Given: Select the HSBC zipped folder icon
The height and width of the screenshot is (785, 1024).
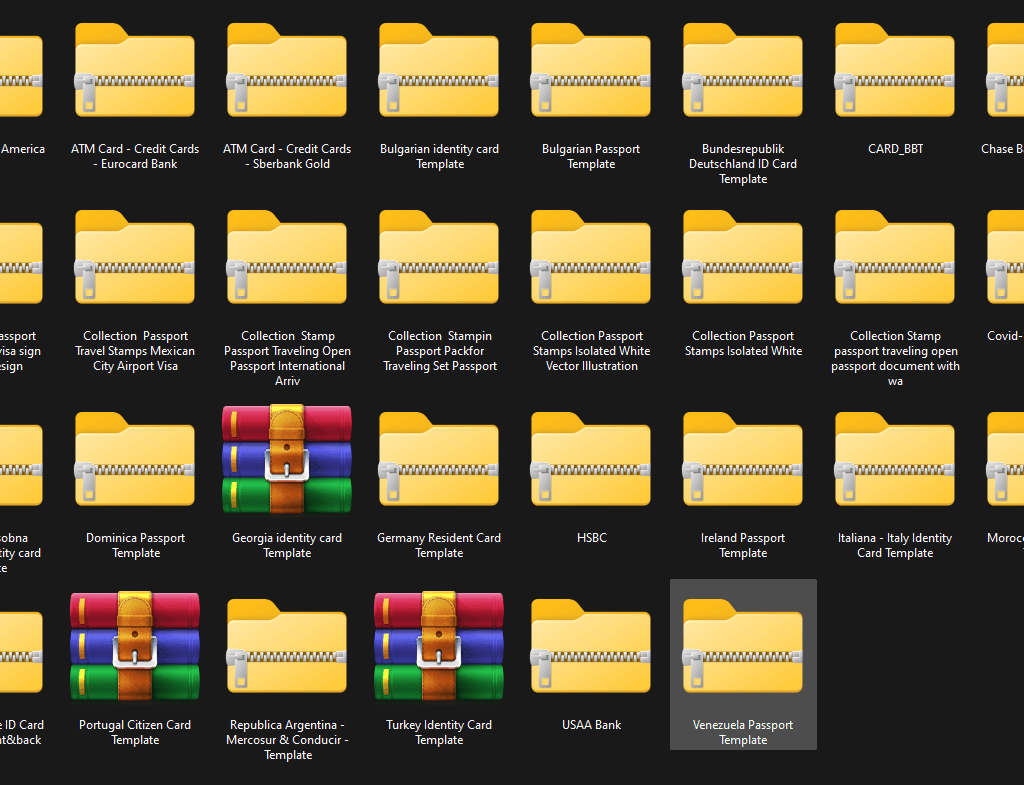Looking at the screenshot, I should (x=591, y=458).
